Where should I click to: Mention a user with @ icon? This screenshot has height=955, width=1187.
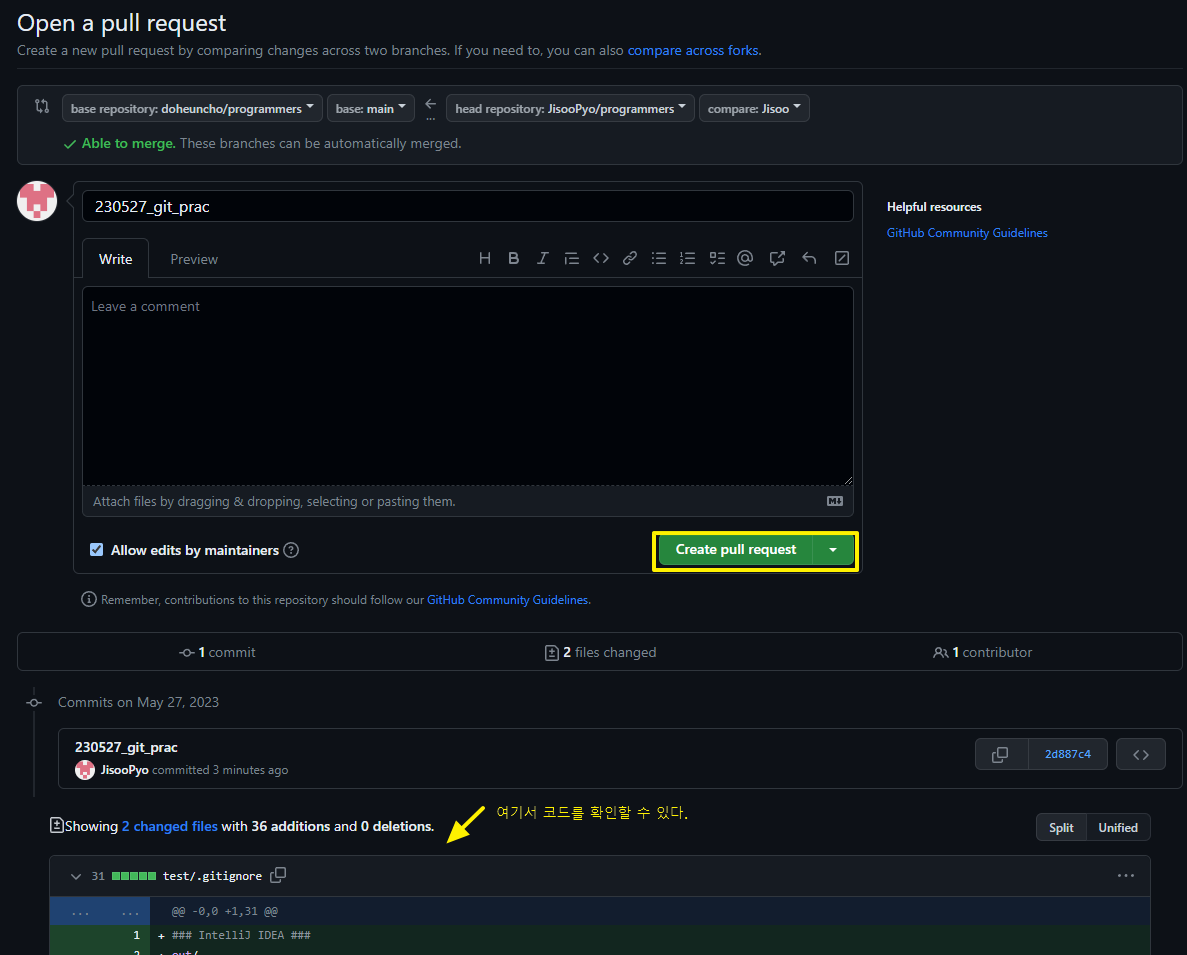(x=745, y=259)
